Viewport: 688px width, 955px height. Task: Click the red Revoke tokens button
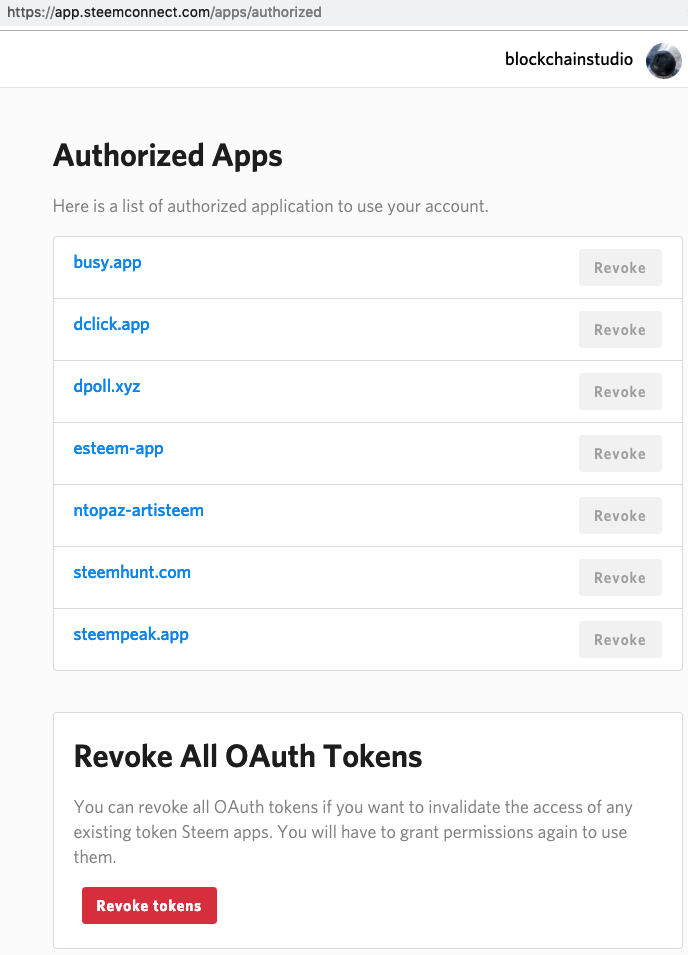[149, 906]
